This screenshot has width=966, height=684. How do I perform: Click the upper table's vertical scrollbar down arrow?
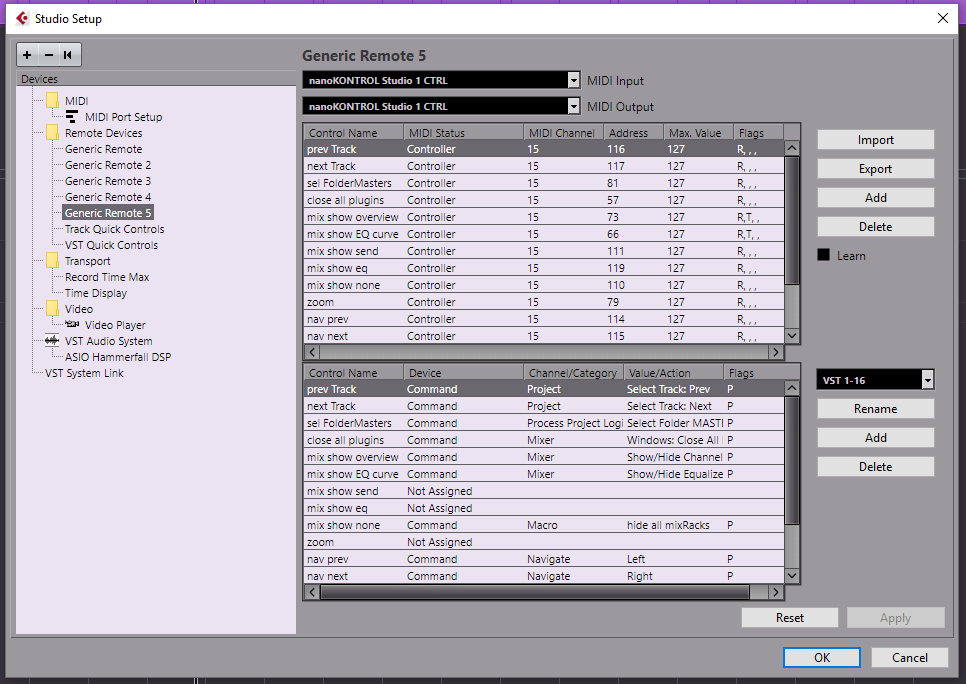click(791, 335)
